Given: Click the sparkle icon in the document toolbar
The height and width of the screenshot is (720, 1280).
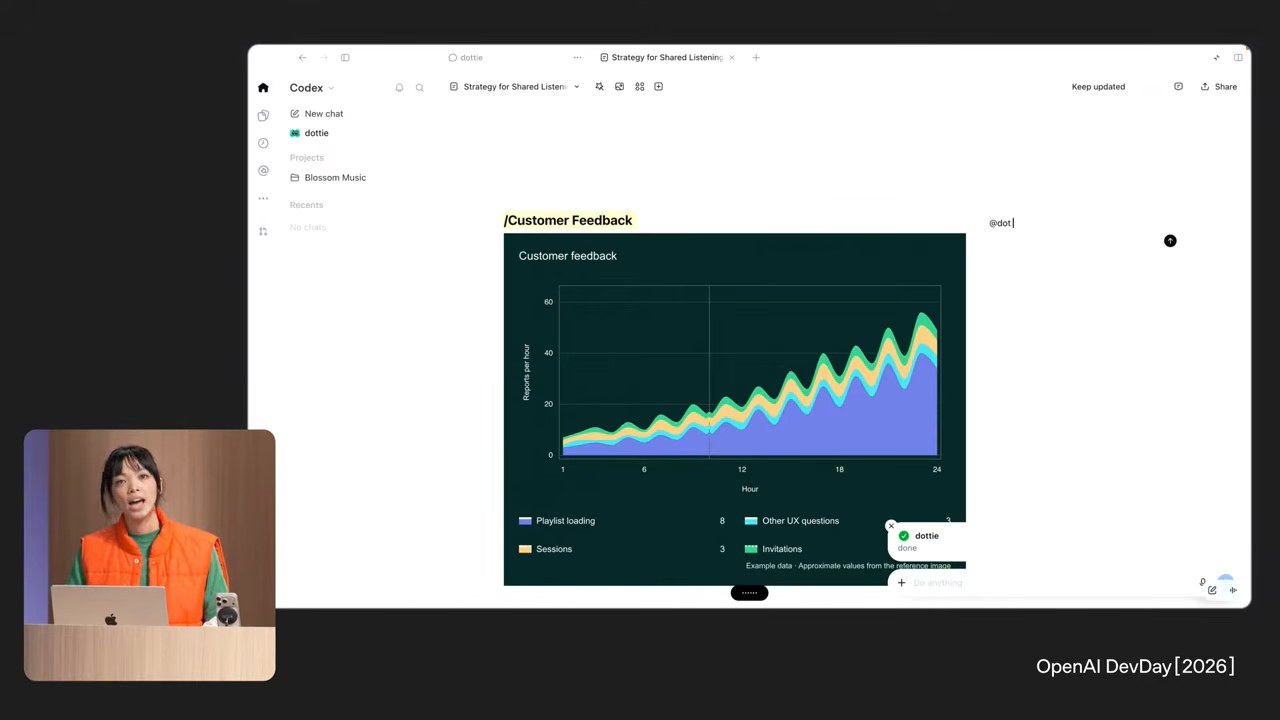Looking at the screenshot, I should (x=599, y=87).
